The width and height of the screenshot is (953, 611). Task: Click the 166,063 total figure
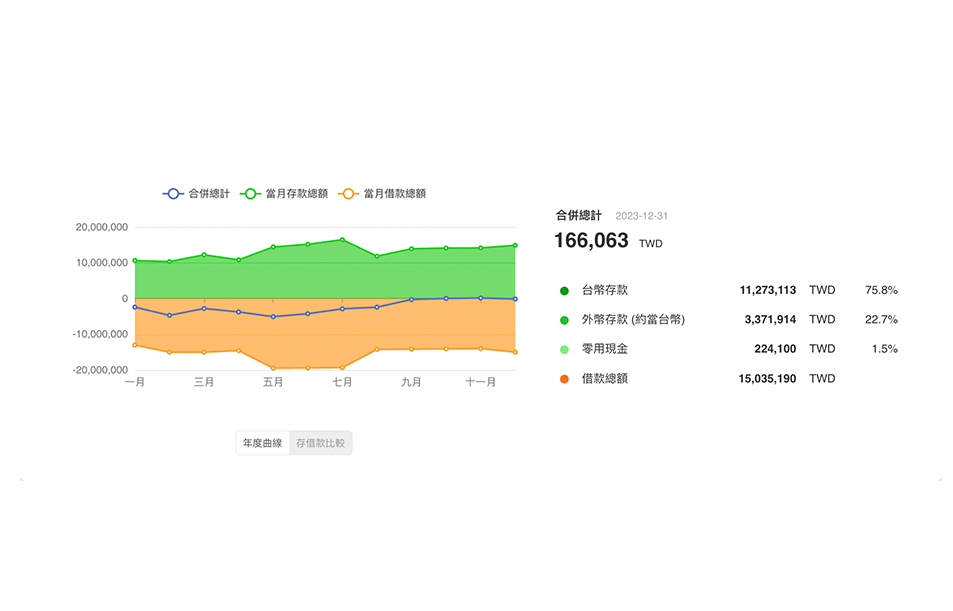[x=591, y=241]
